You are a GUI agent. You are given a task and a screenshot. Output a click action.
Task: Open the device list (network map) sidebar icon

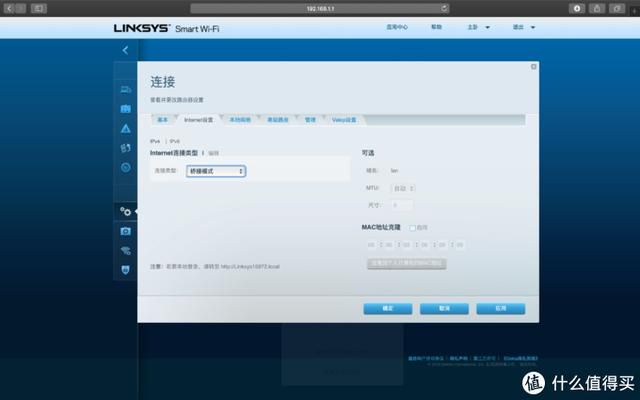tap(126, 89)
